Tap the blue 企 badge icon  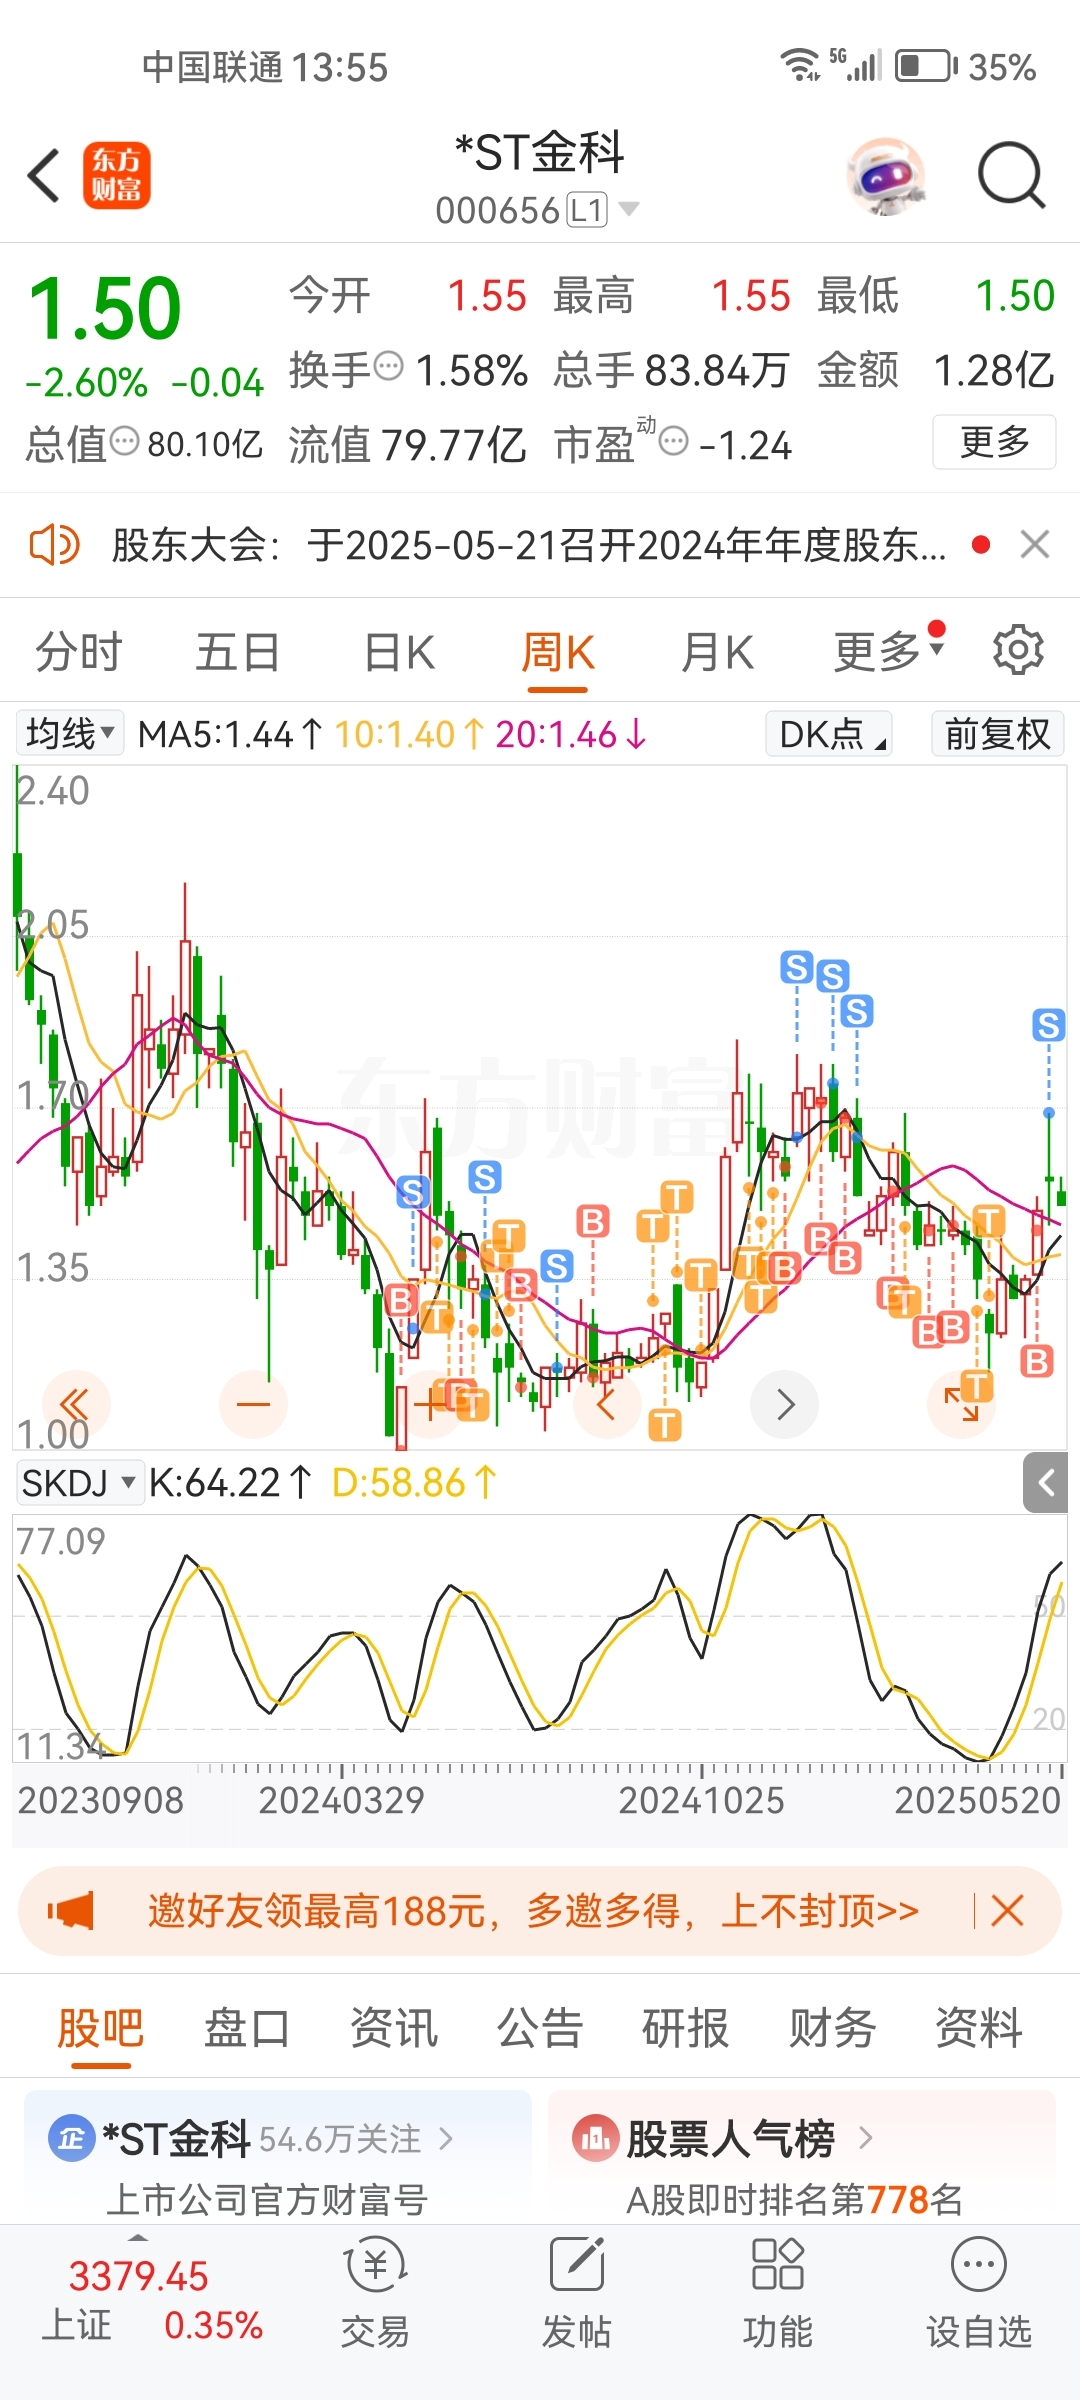(71, 2139)
